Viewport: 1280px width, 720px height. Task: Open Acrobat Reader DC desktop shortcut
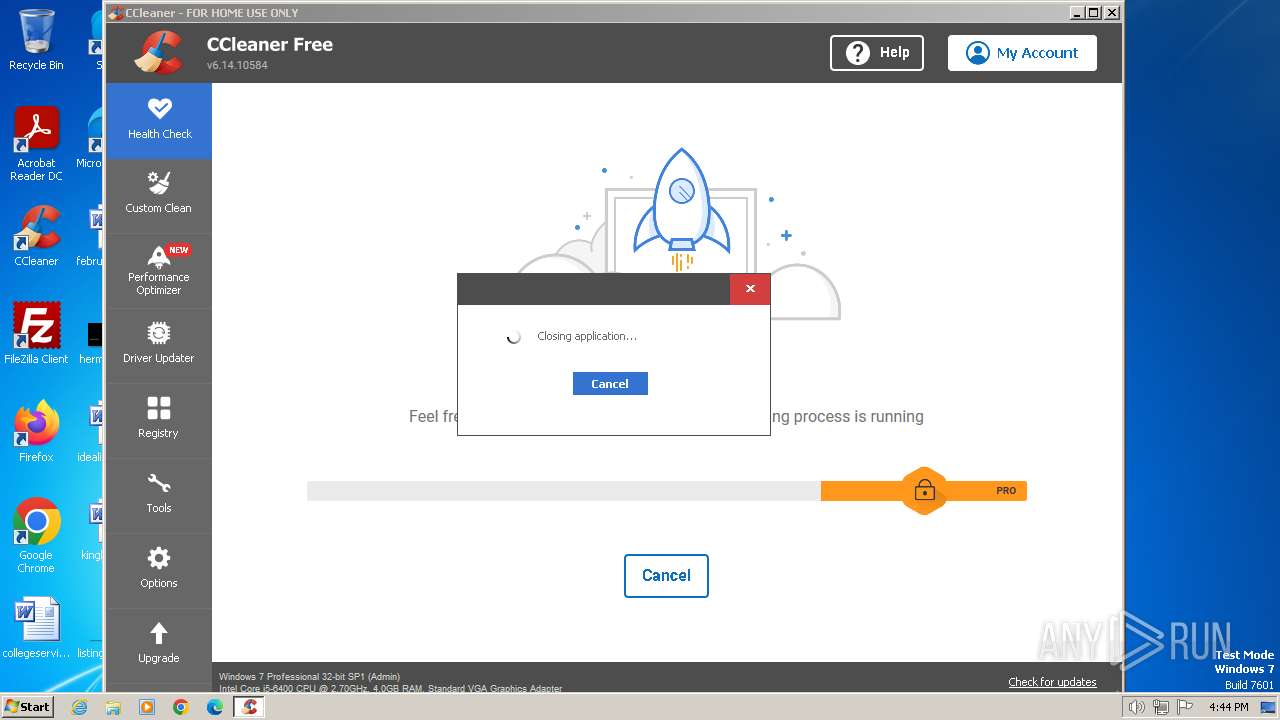pos(36,144)
